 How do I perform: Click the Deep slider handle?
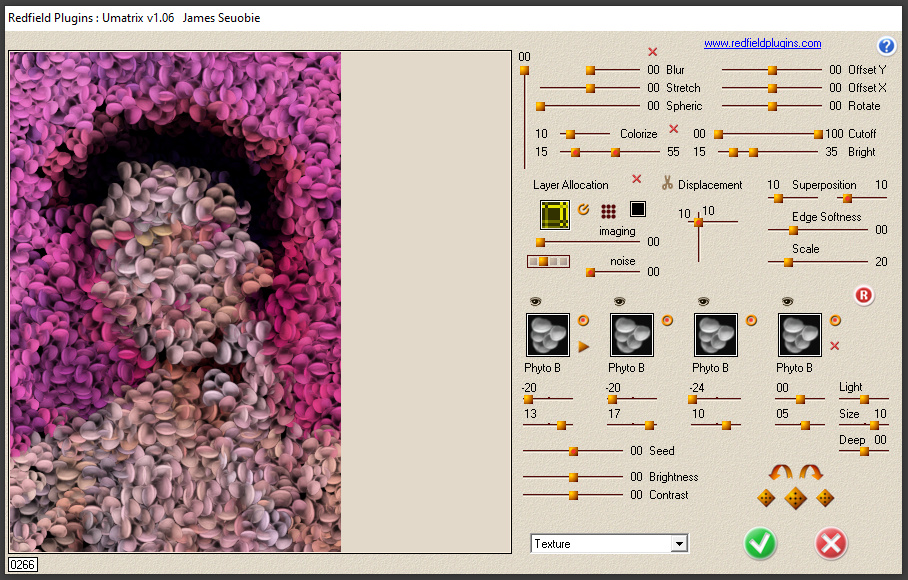(x=864, y=451)
